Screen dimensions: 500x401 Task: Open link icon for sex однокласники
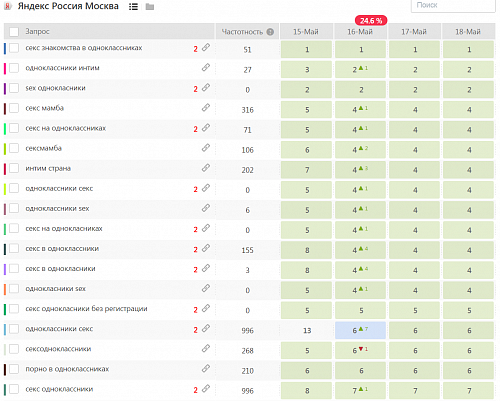(x=206, y=87)
